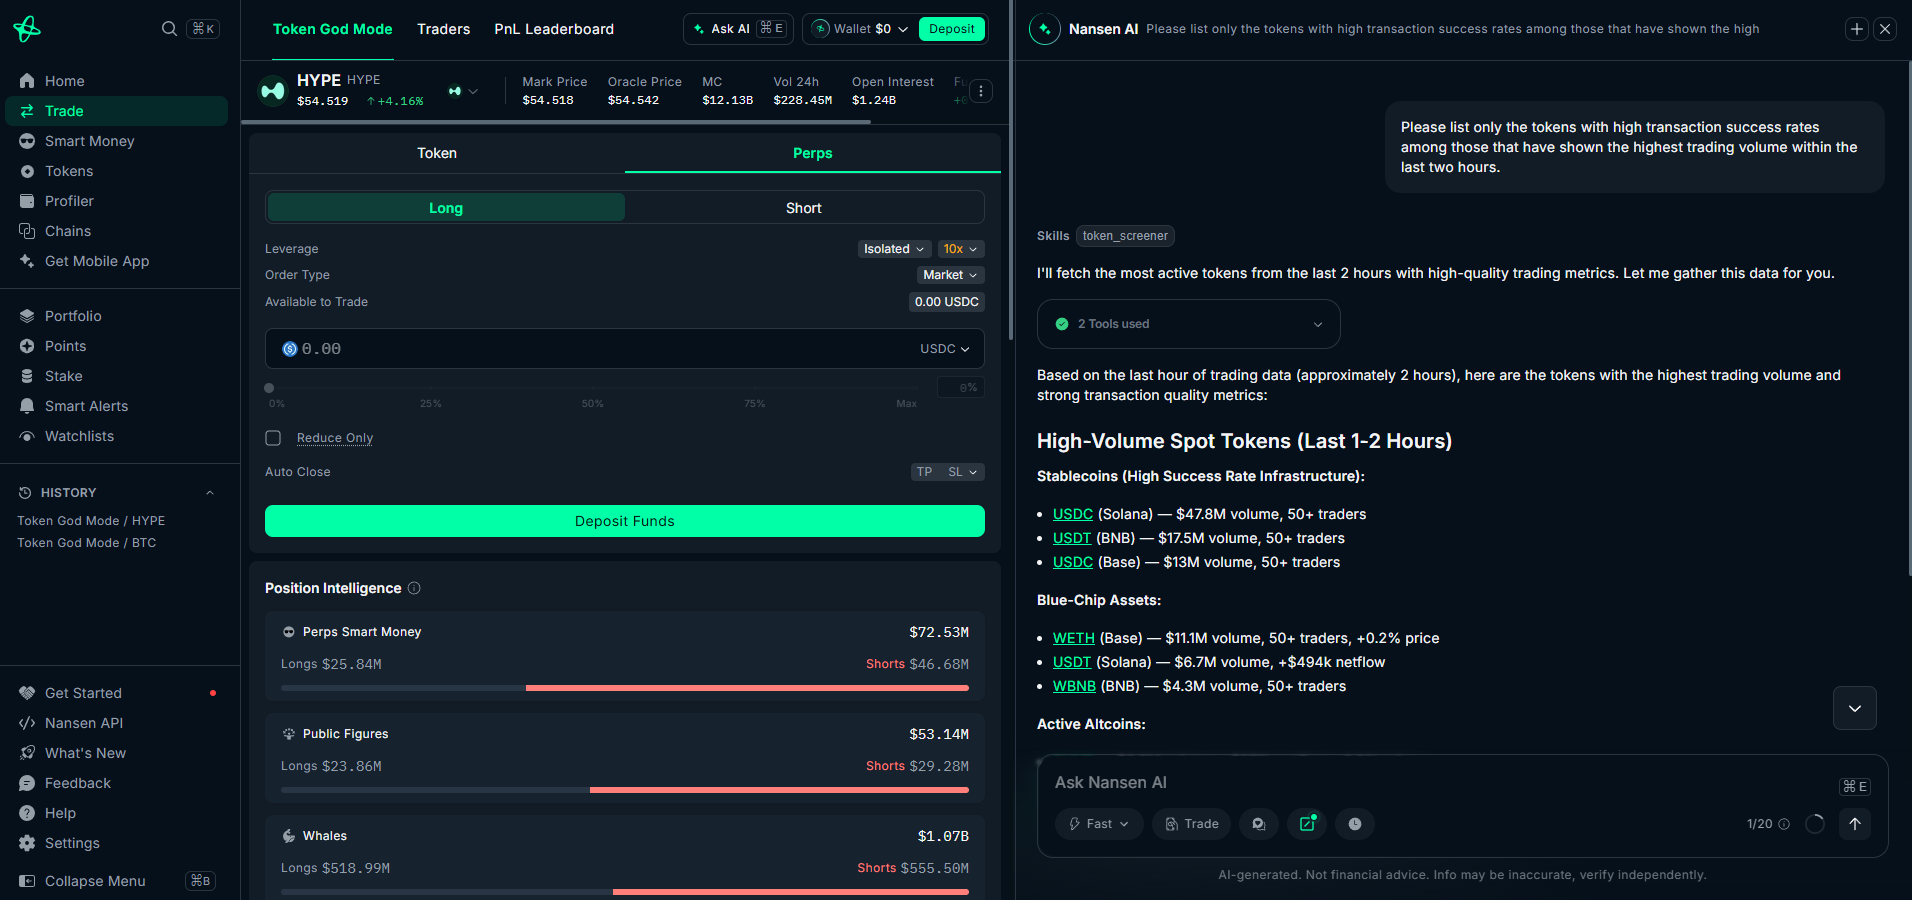Viewport: 1912px width, 900px height.
Task: Open USDC currency dropdown
Action: tap(945, 349)
